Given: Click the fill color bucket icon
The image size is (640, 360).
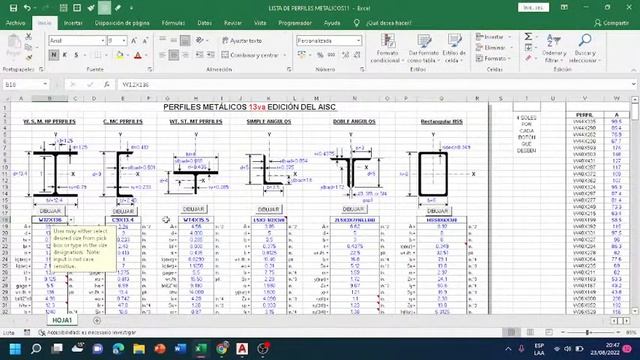Looking at the screenshot, I should click(x=120, y=55).
